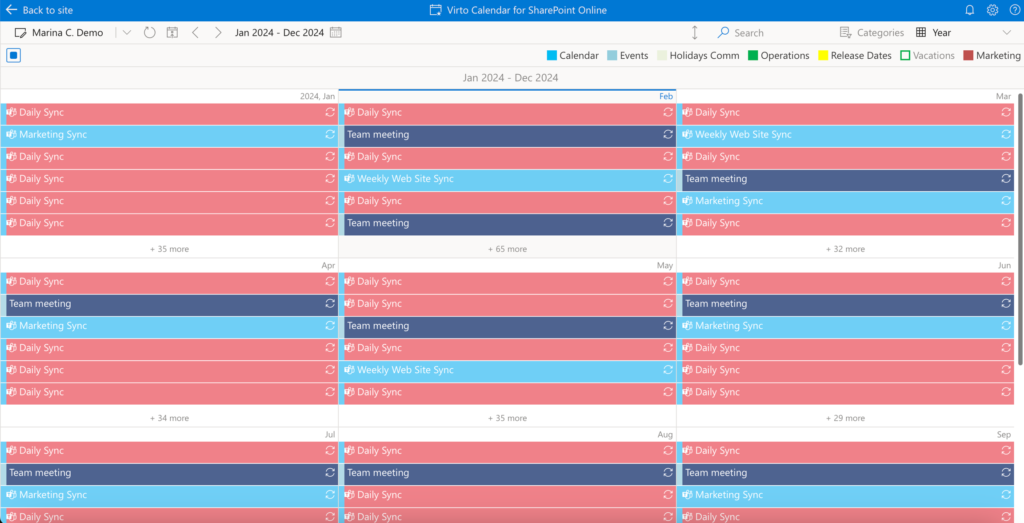1024x523 pixels.
Task: Click the vertical expand height icon
Action: 694,33
